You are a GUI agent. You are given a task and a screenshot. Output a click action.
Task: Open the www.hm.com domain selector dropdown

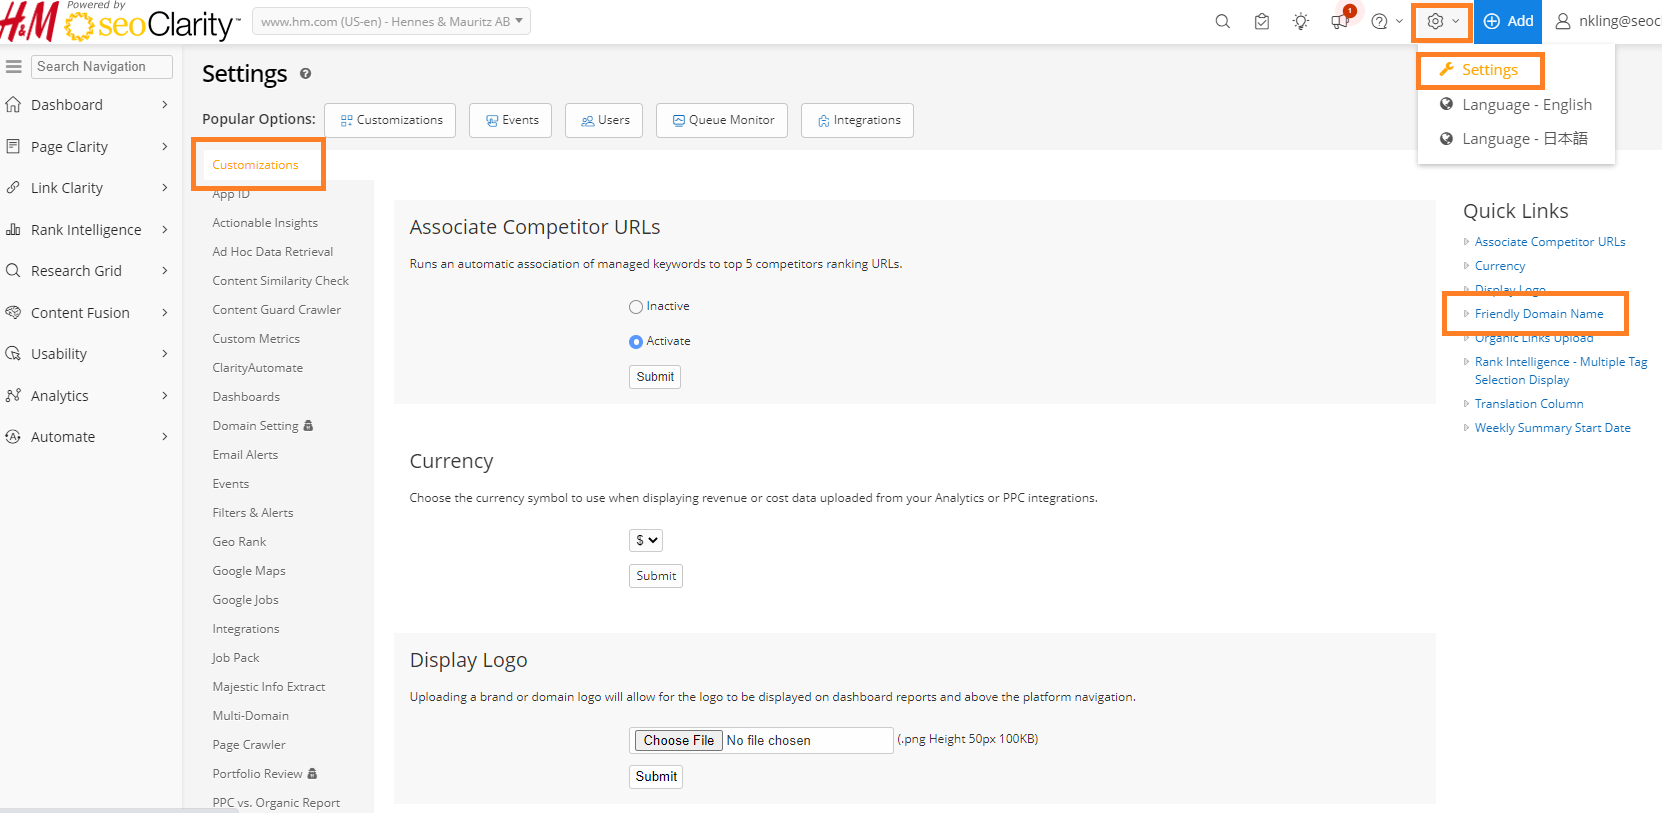391,21
